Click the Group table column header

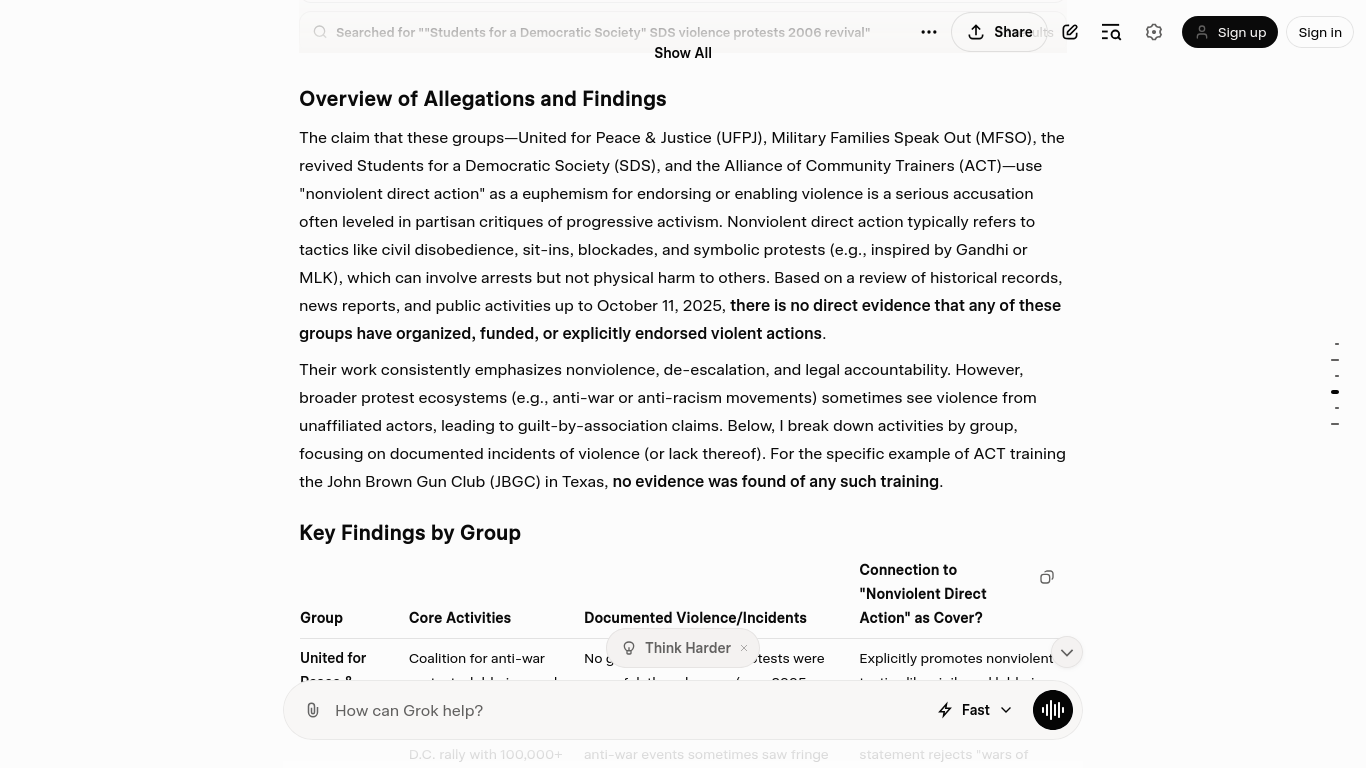[x=322, y=618]
